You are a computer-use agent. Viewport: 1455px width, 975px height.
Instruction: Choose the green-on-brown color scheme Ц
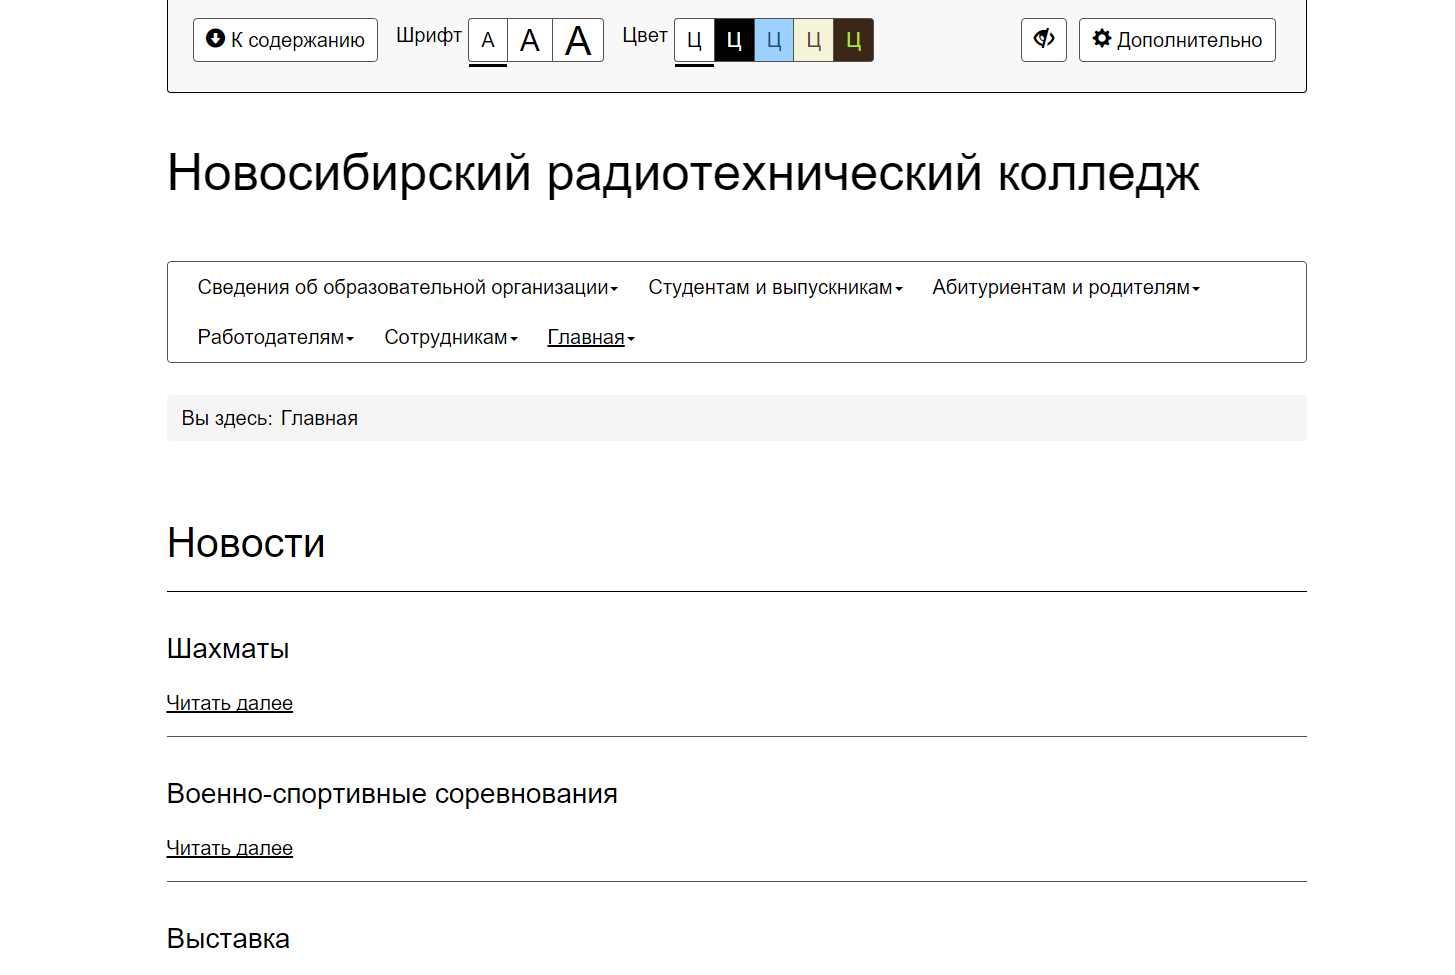coord(854,40)
